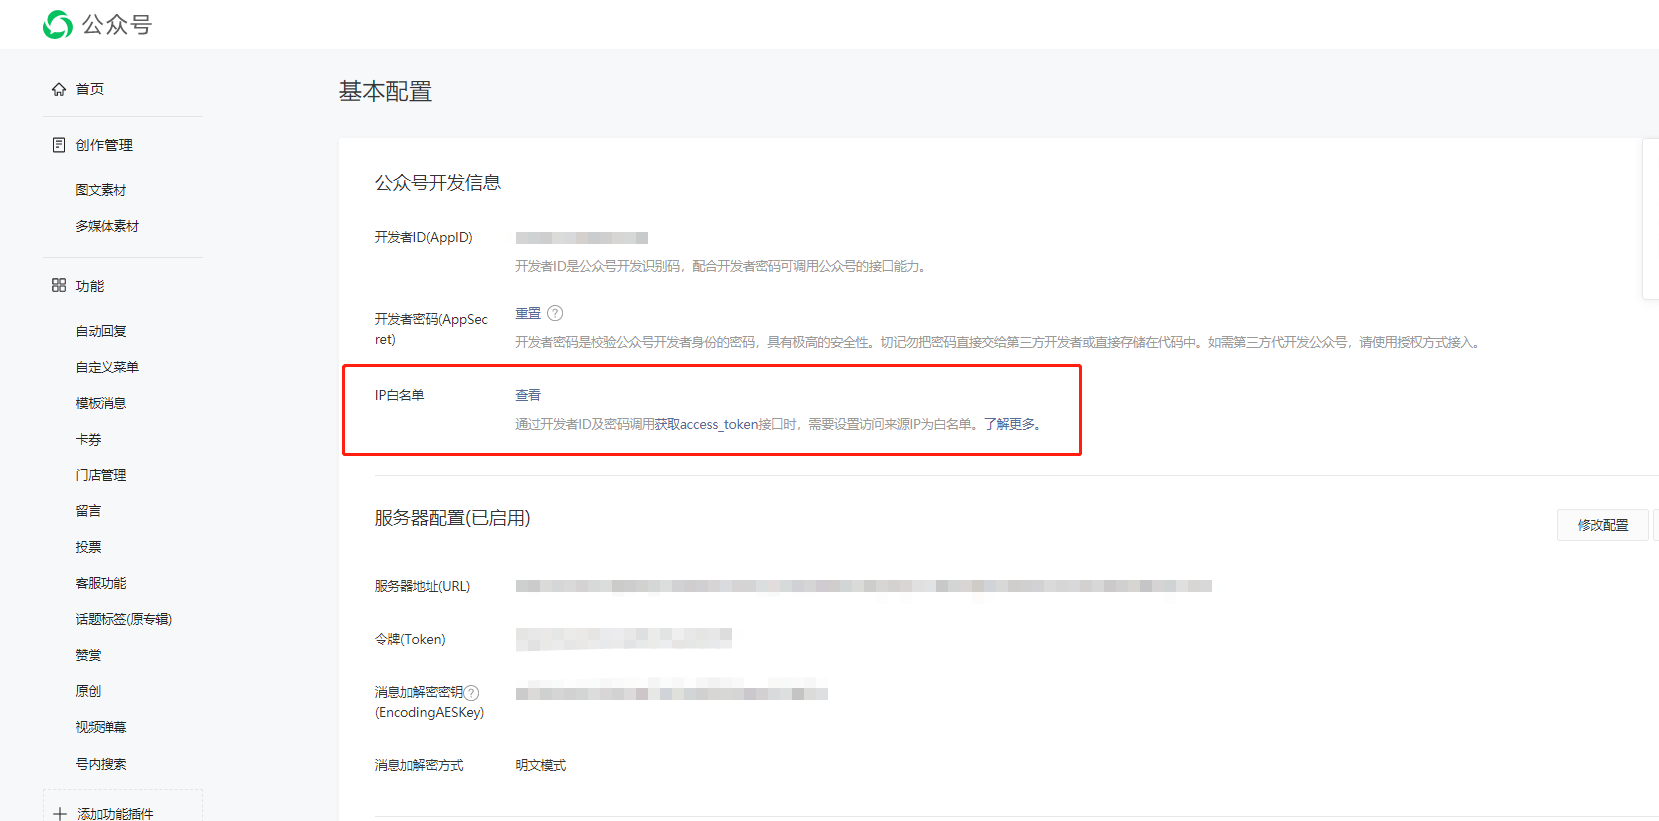The image size is (1659, 821).
Task: Open the 了解更多 link
Action: (x=1012, y=424)
